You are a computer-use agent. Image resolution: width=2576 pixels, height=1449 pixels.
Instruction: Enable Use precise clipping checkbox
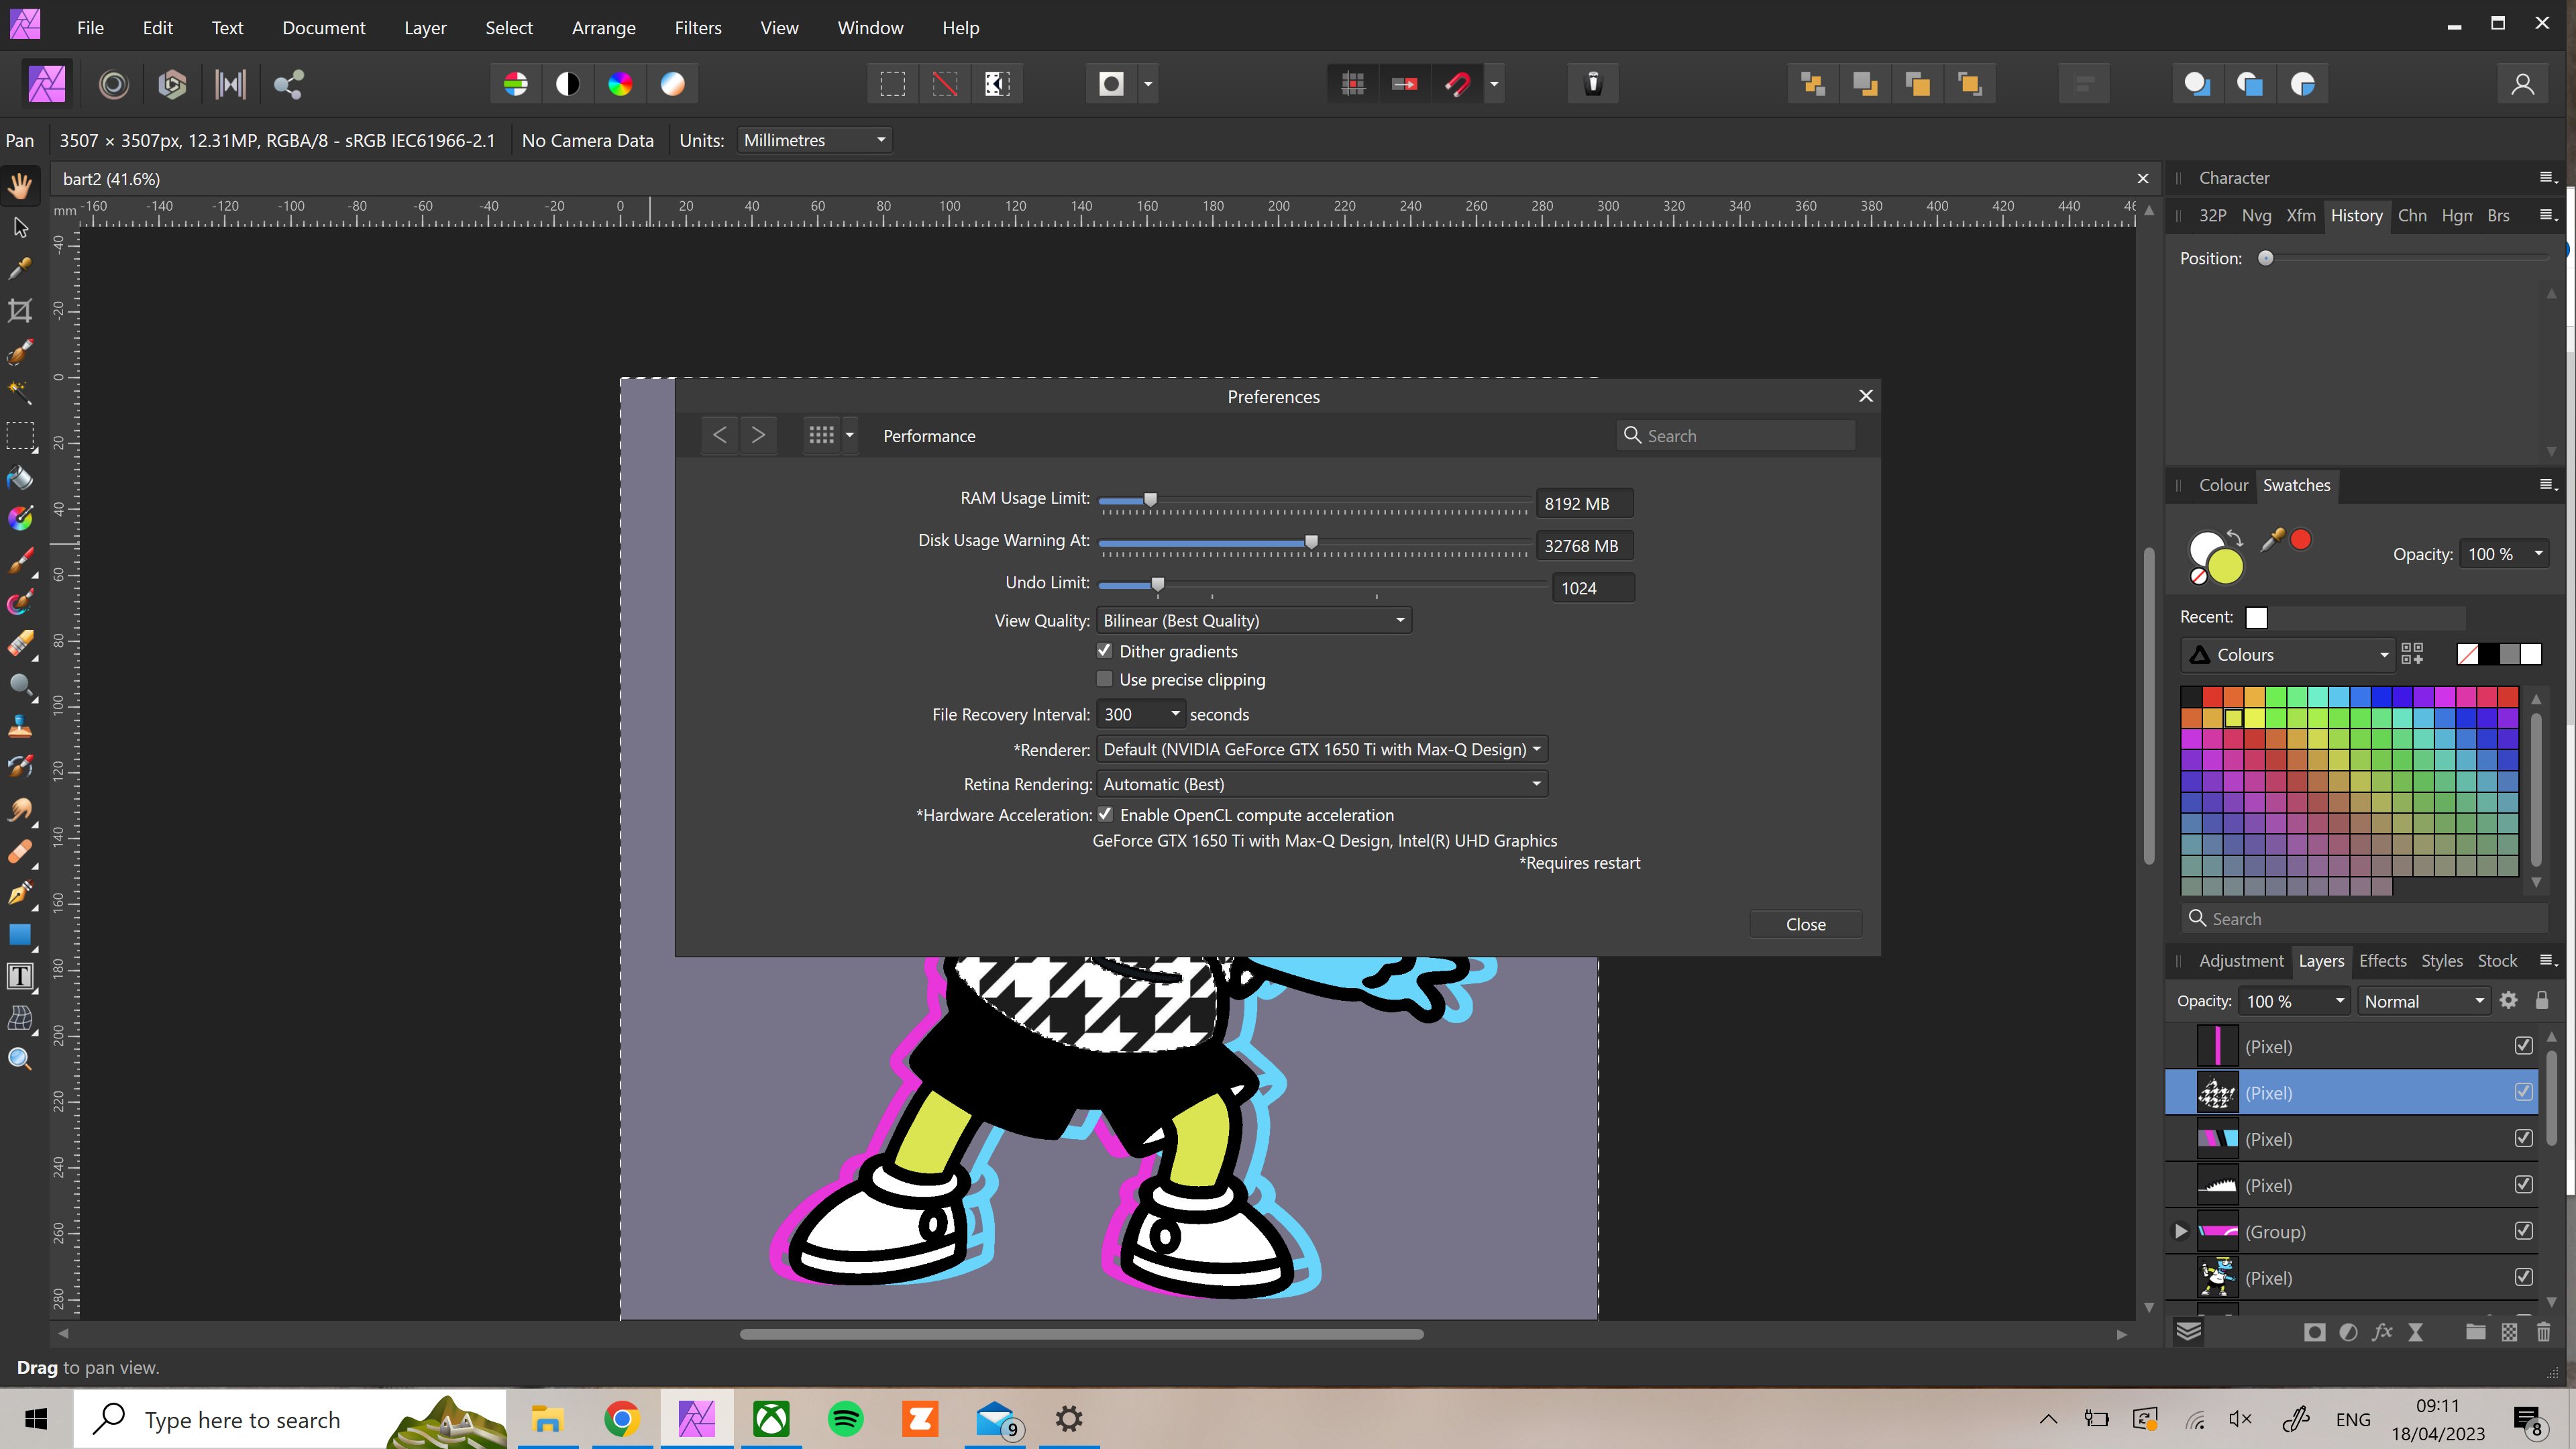coord(1105,679)
